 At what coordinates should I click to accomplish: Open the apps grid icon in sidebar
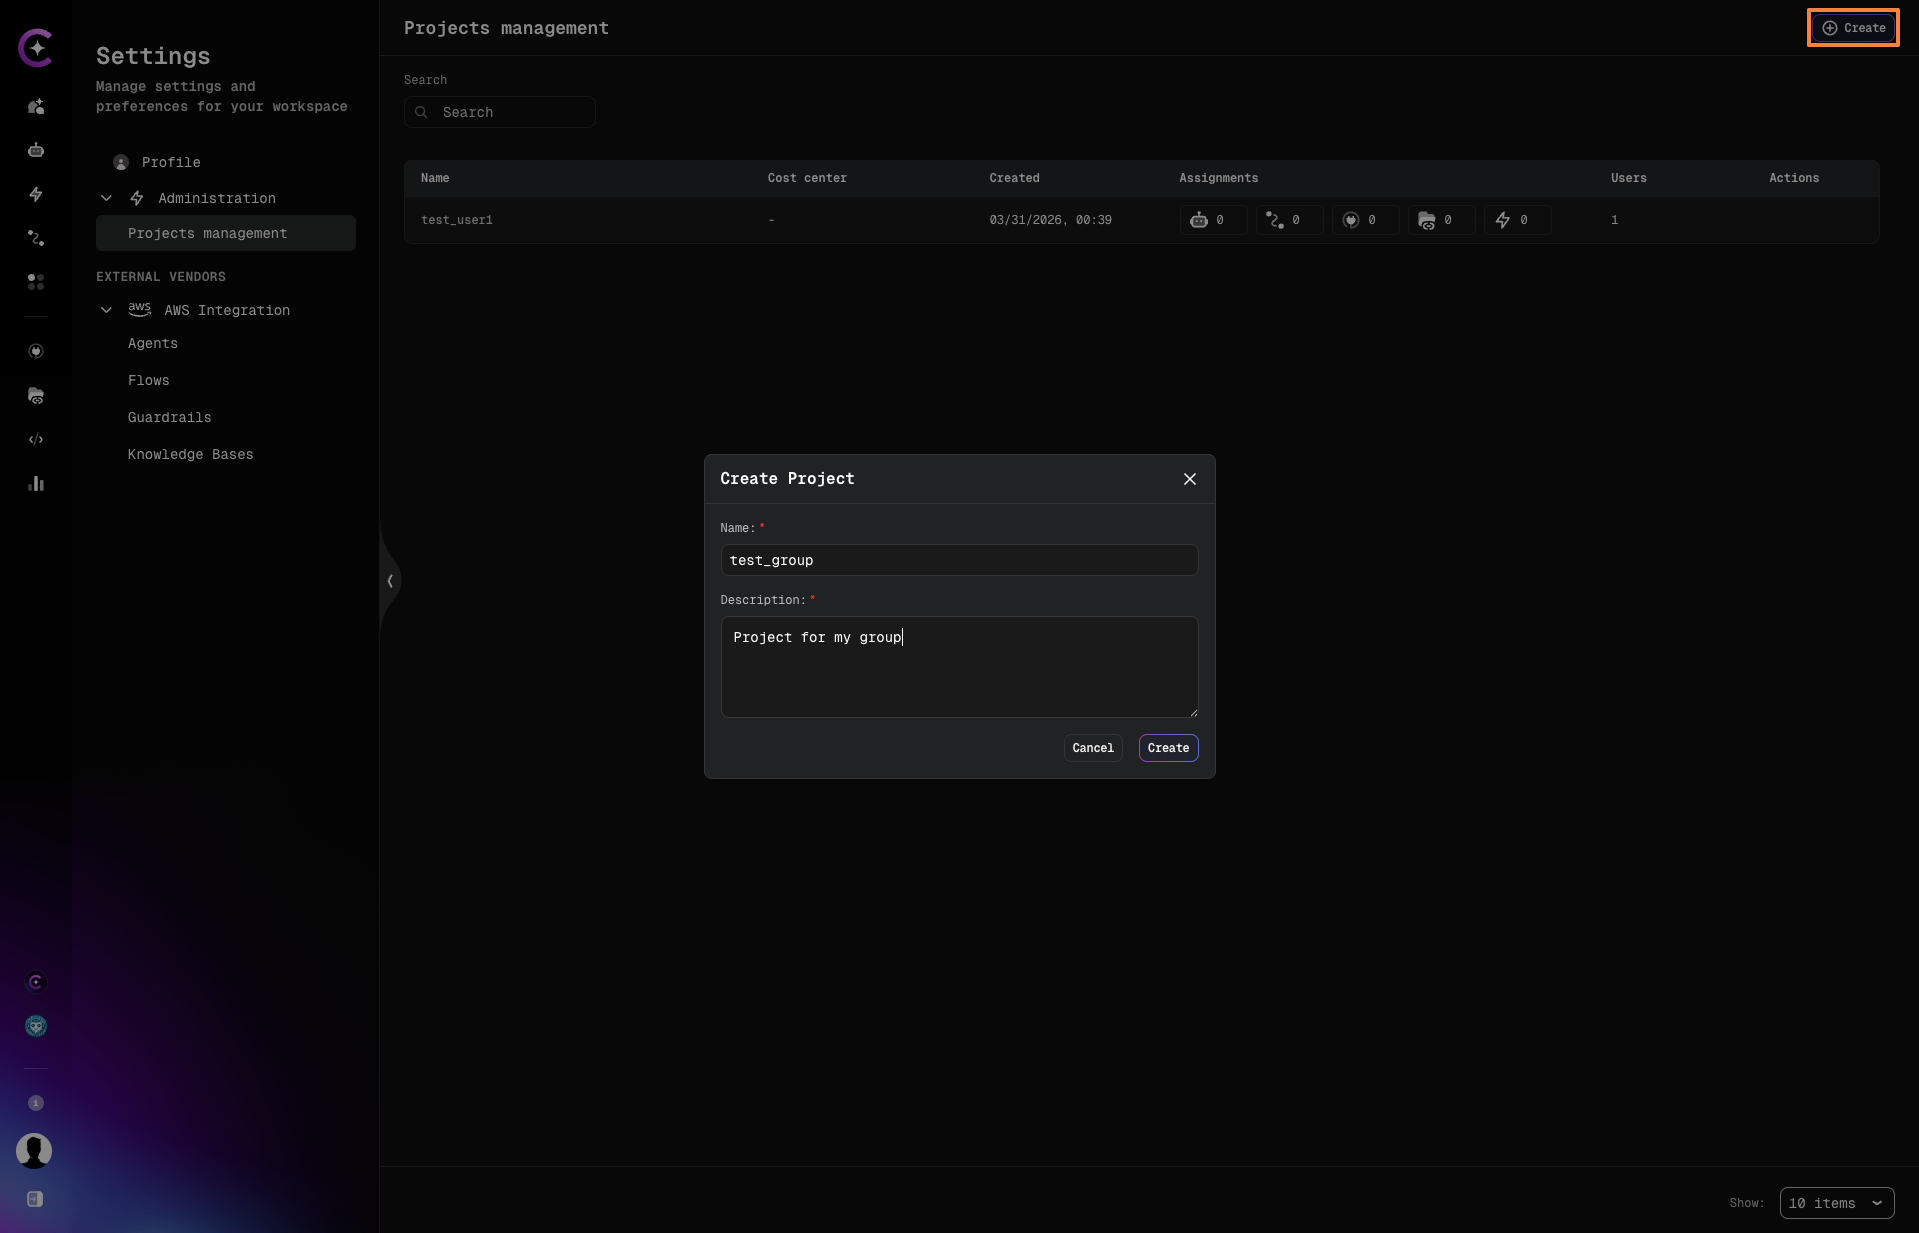36,282
